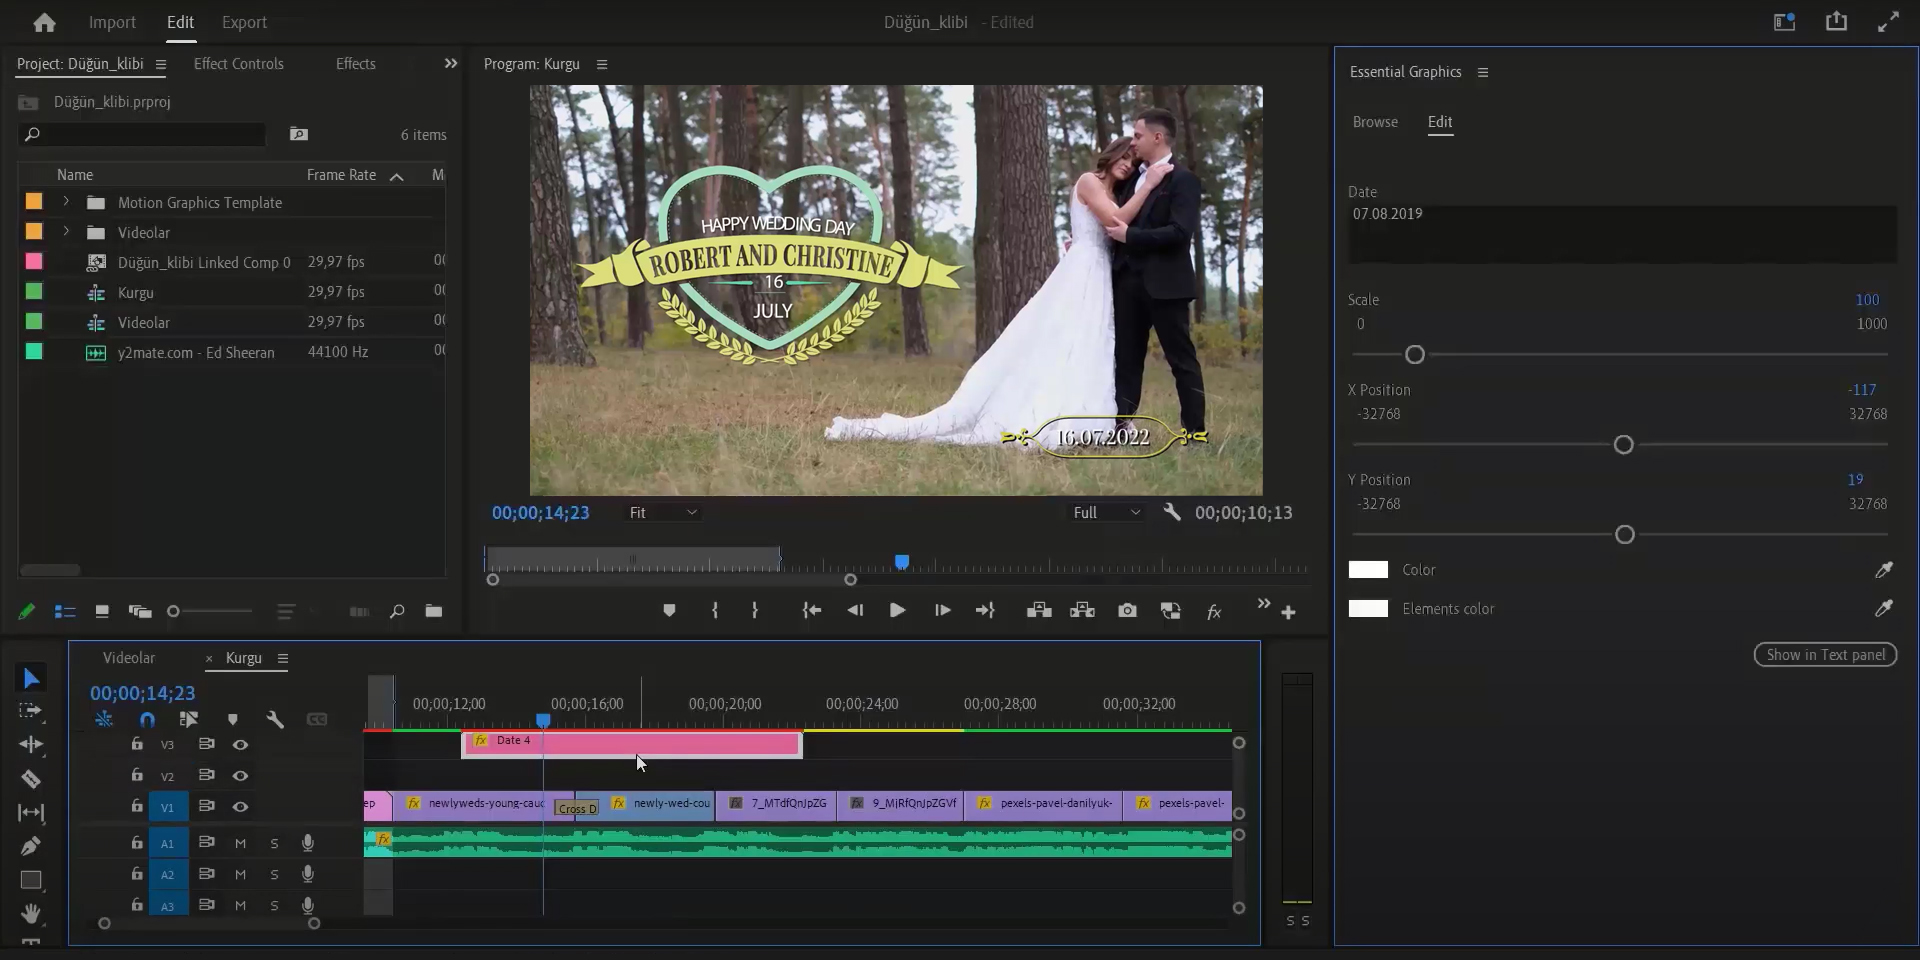Step forward one frame

point(942,610)
